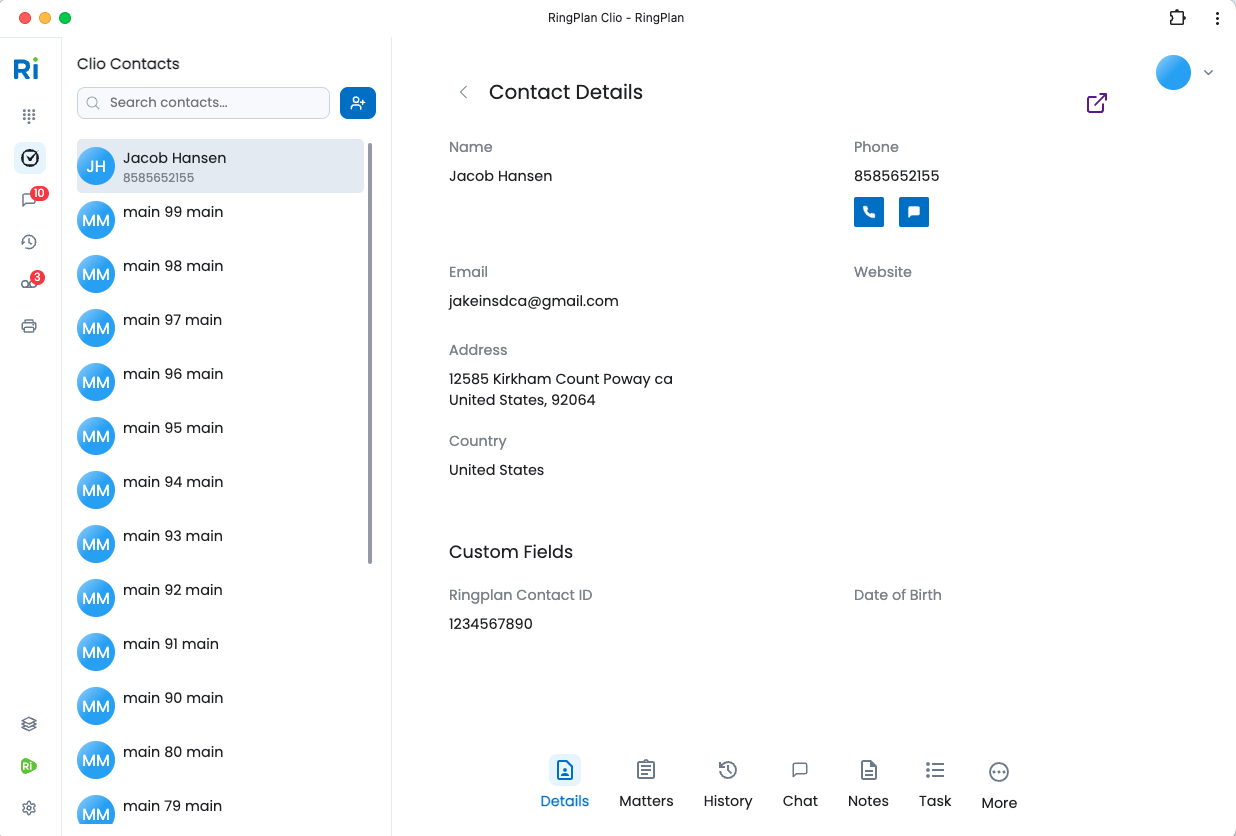Click phone number 8585652155 in details

[896, 176]
